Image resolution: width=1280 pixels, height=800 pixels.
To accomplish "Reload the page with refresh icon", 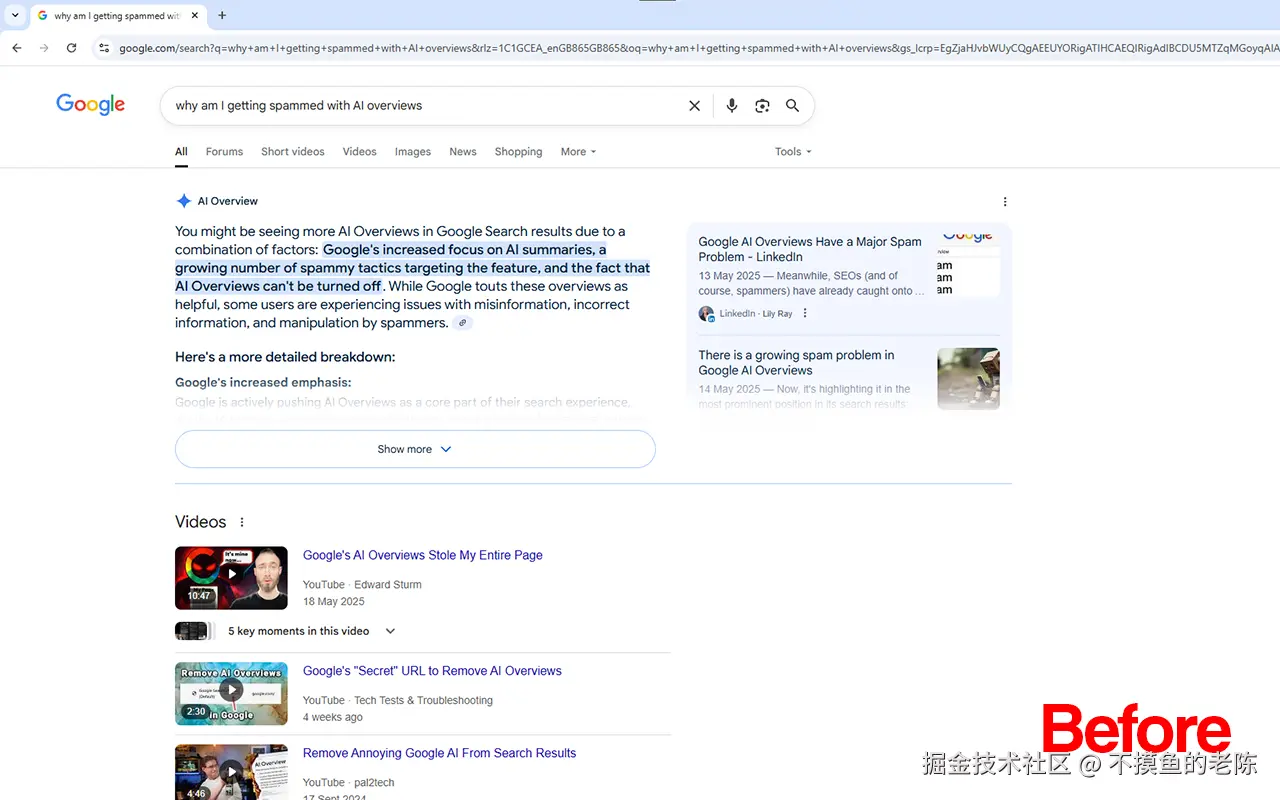I will pyautogui.click(x=71, y=48).
